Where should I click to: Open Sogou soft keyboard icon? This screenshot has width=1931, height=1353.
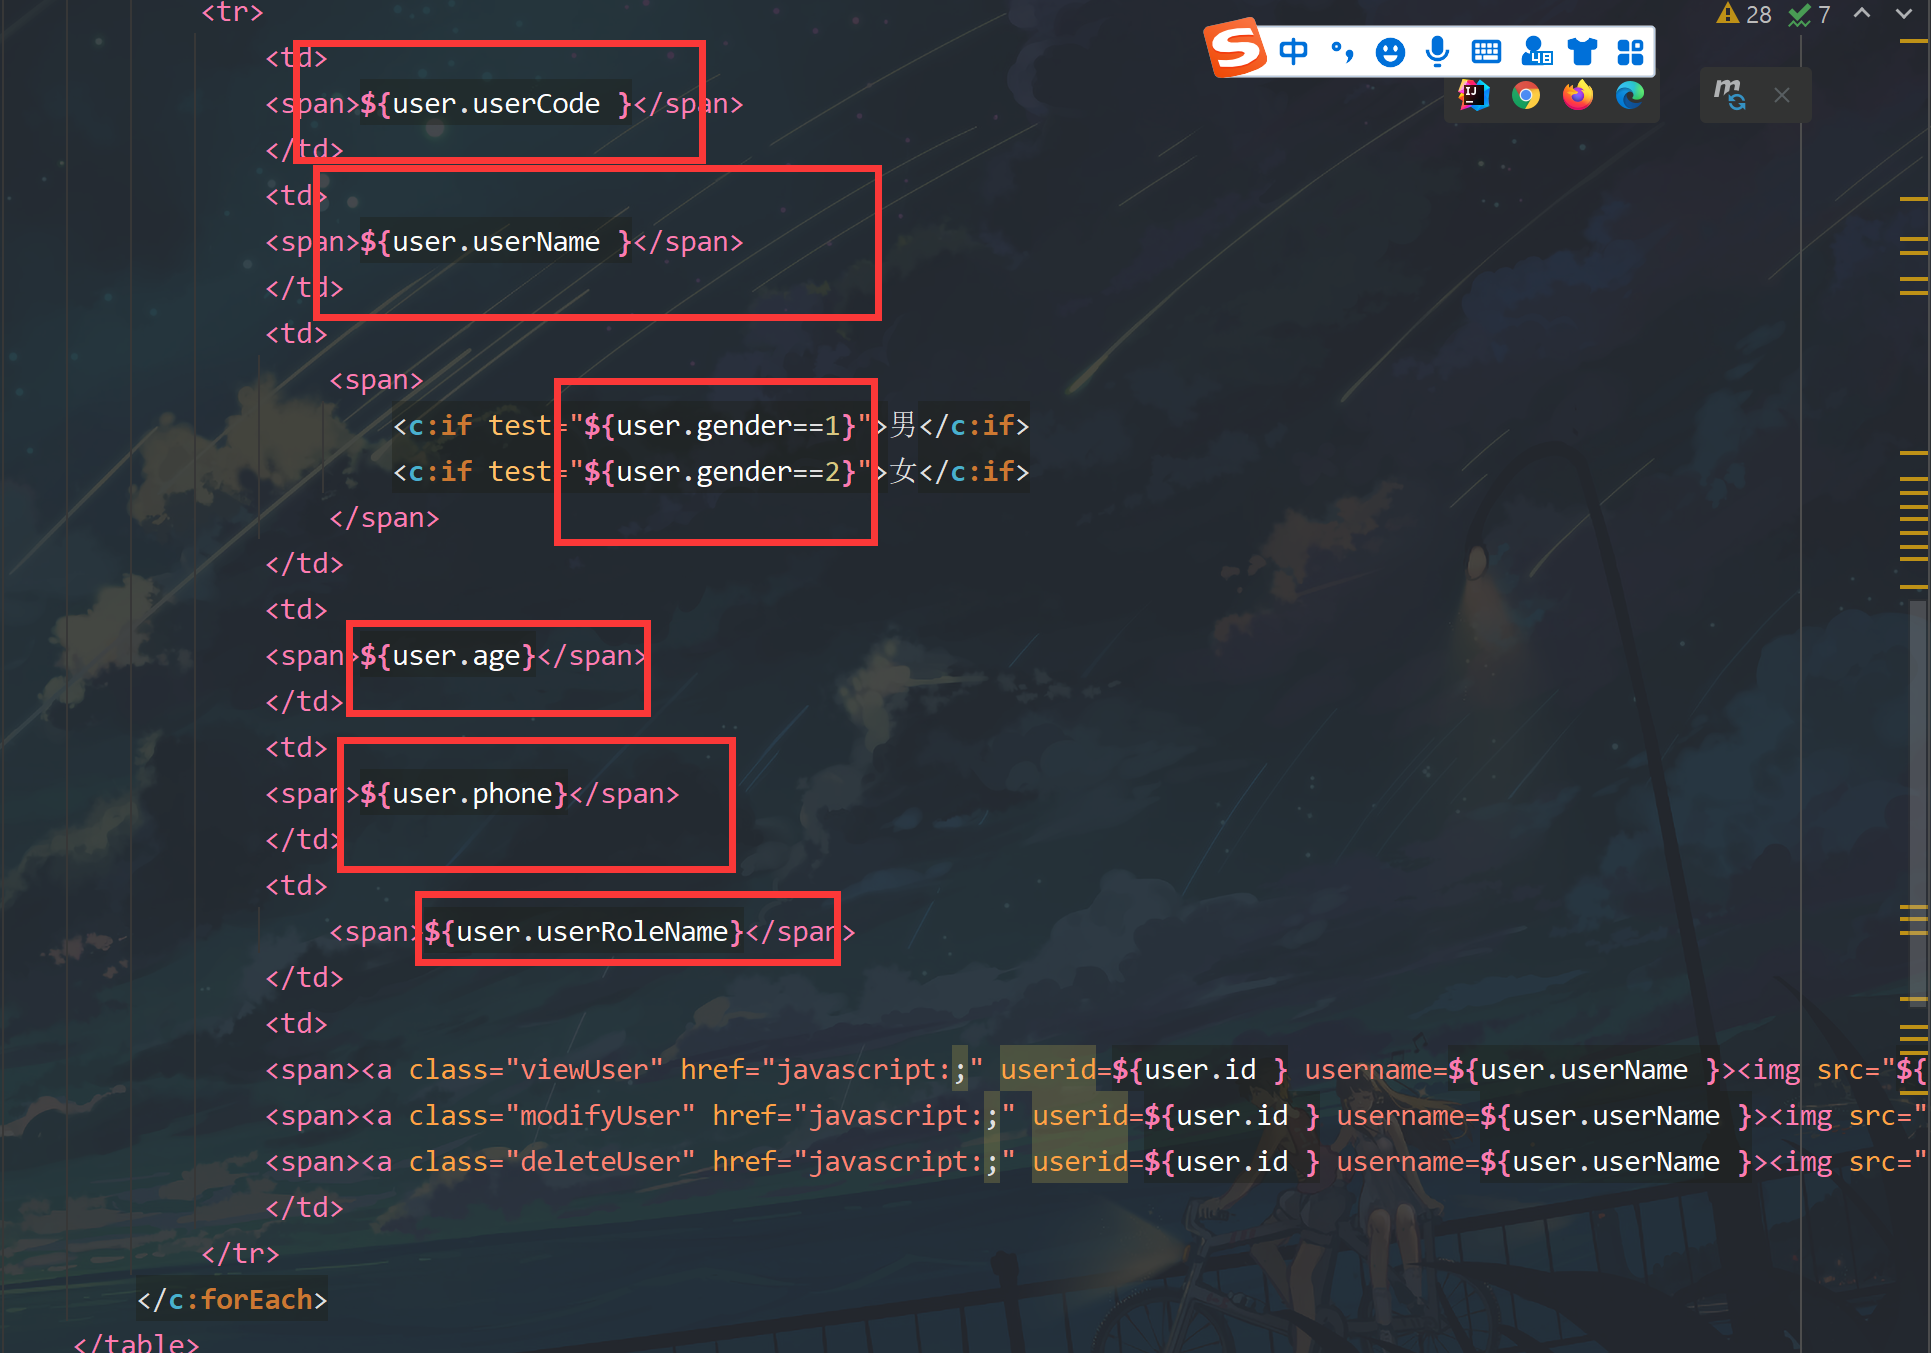(x=1486, y=52)
